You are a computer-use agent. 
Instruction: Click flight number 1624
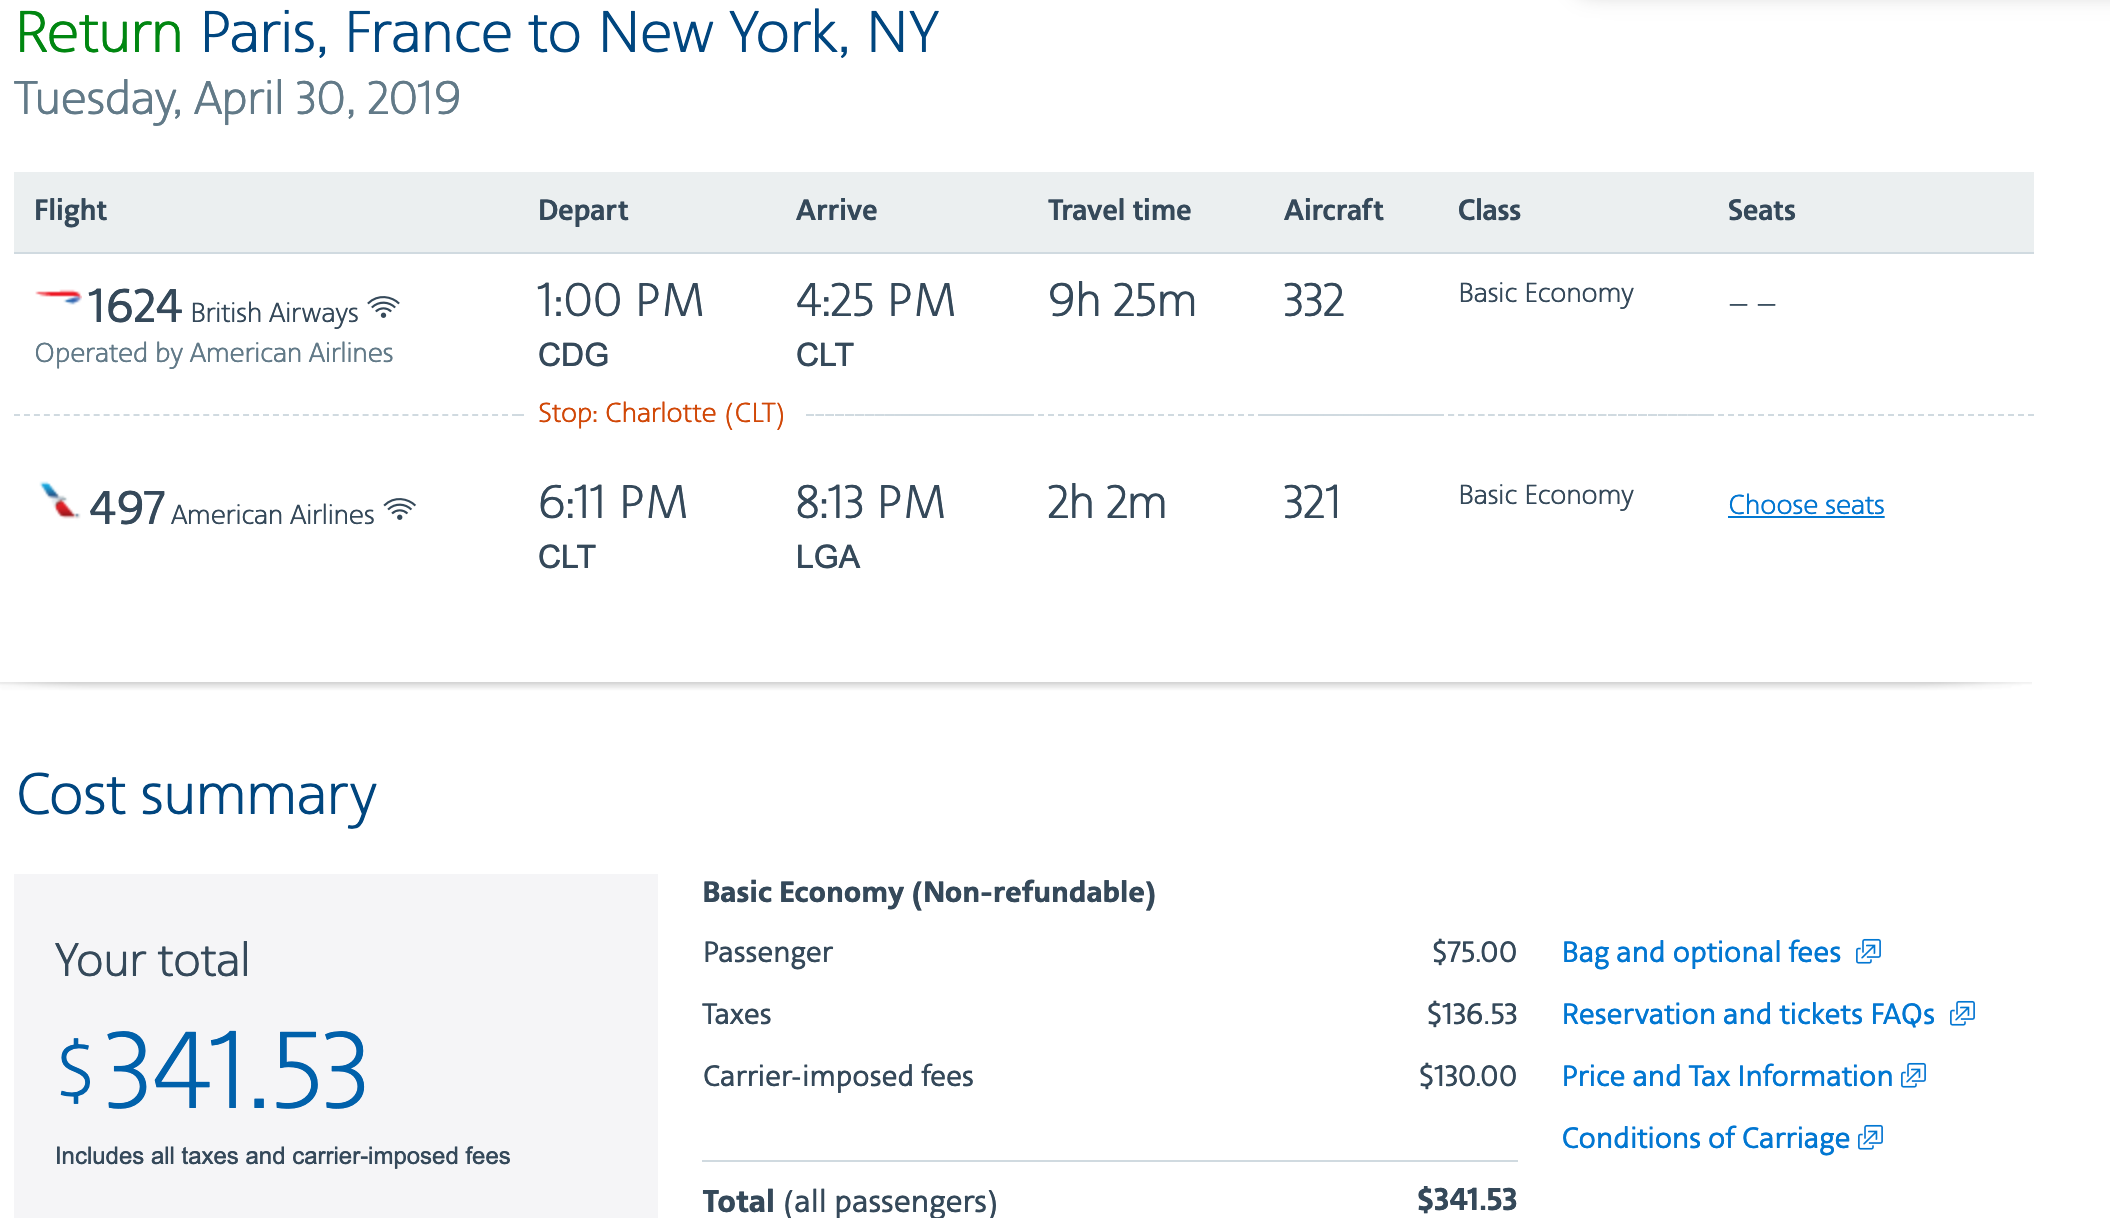coord(134,306)
